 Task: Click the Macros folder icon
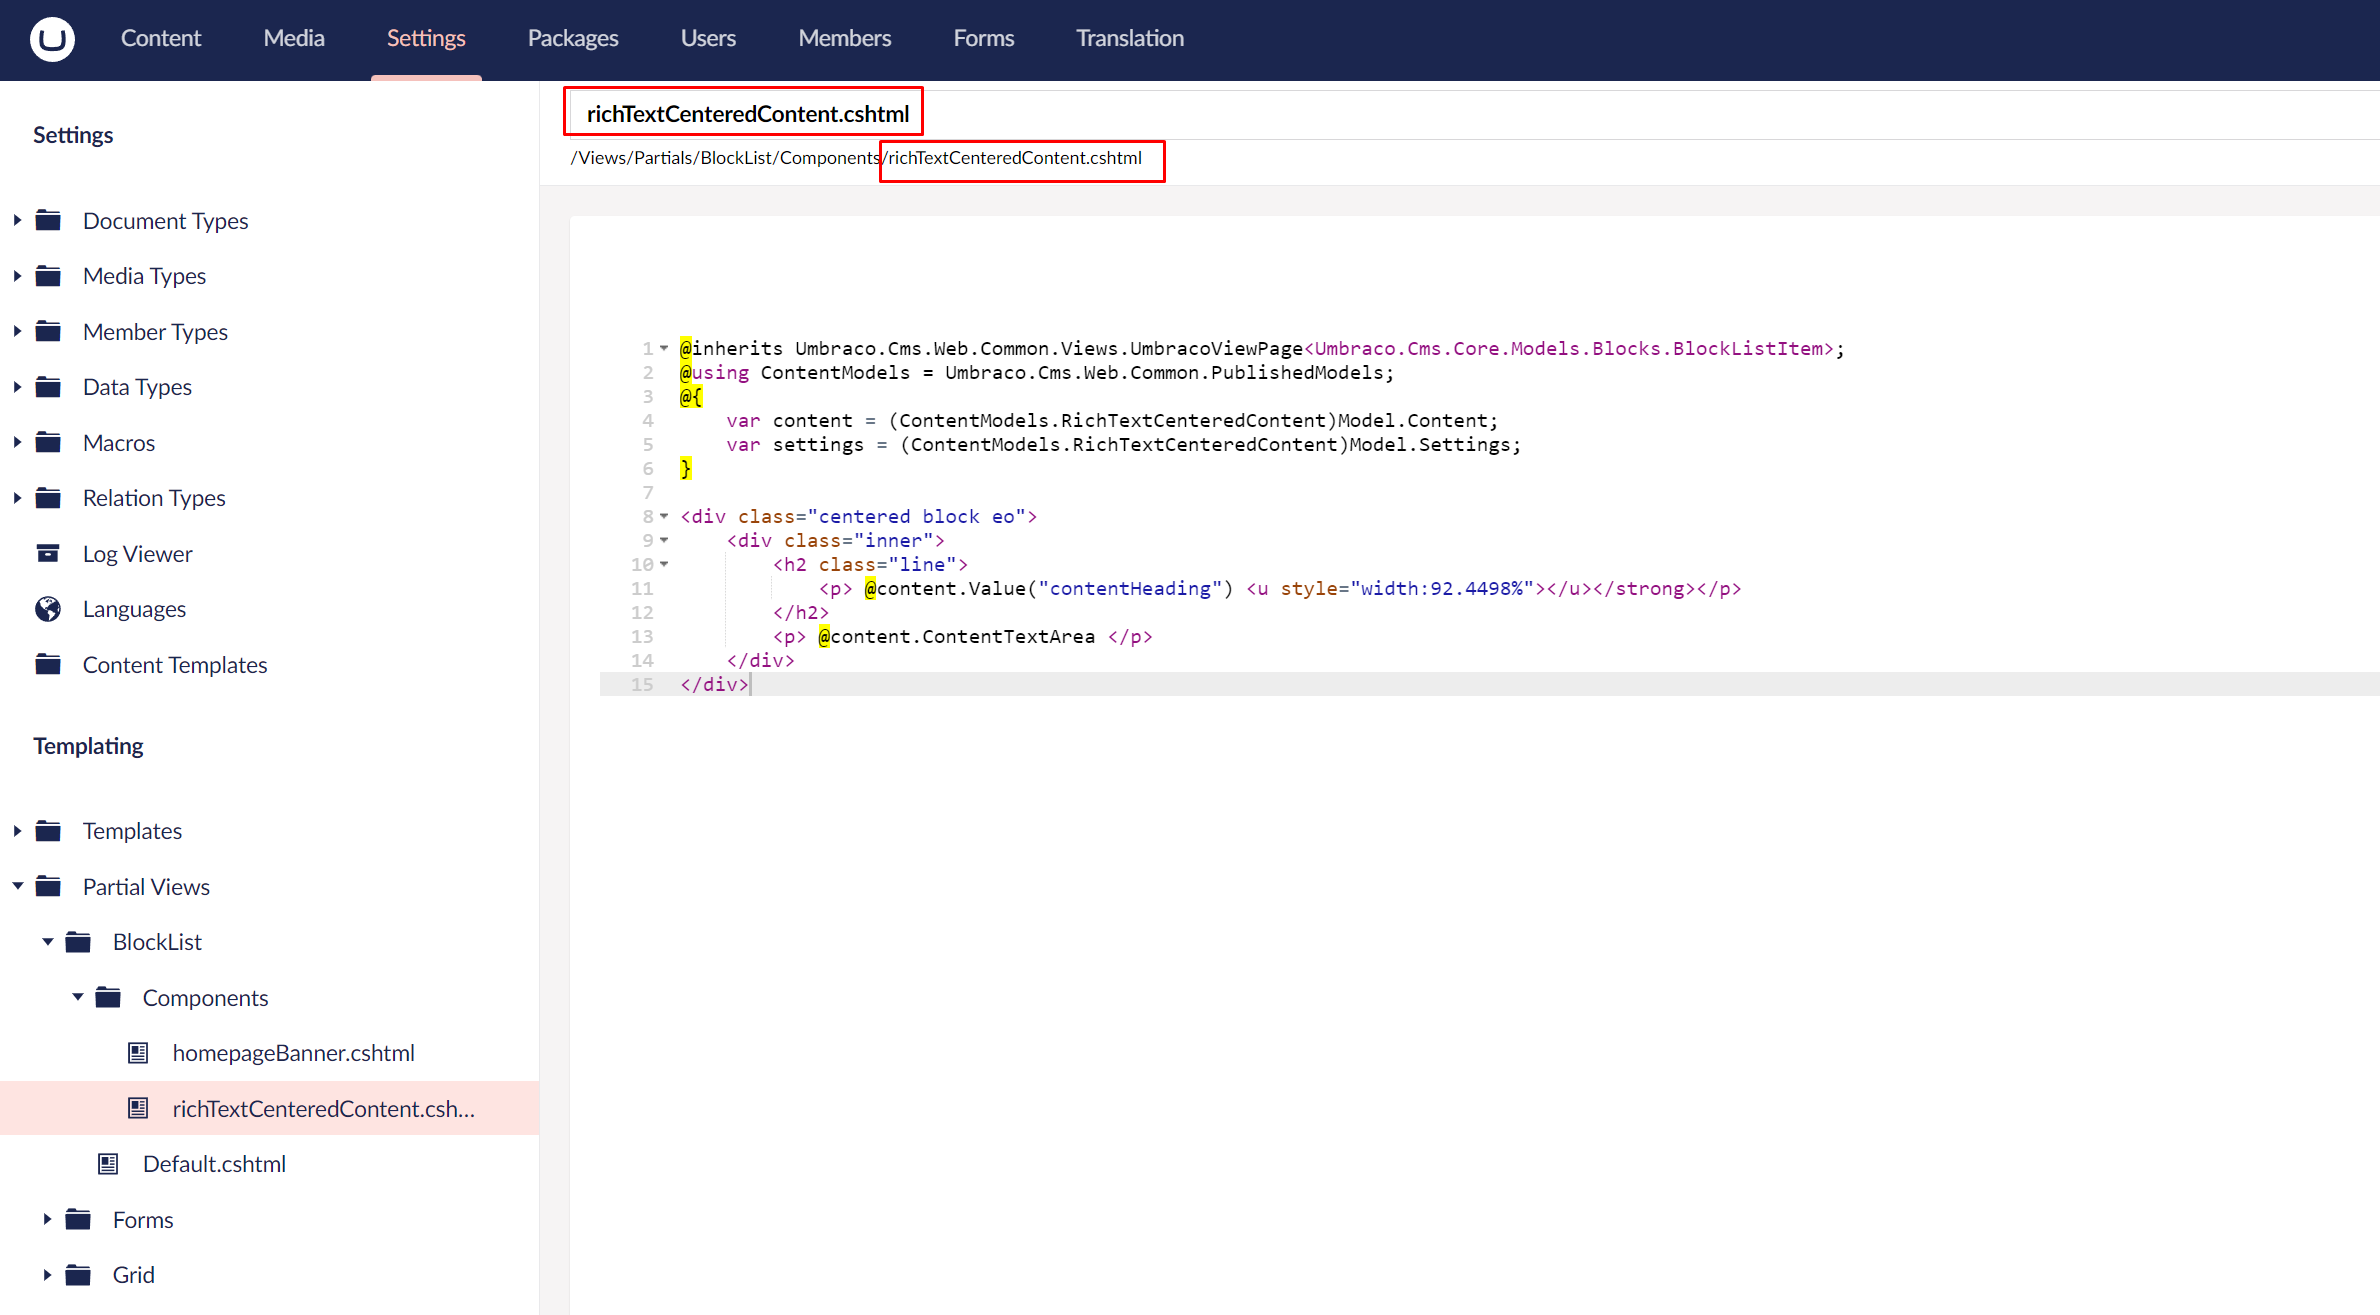tap(48, 442)
